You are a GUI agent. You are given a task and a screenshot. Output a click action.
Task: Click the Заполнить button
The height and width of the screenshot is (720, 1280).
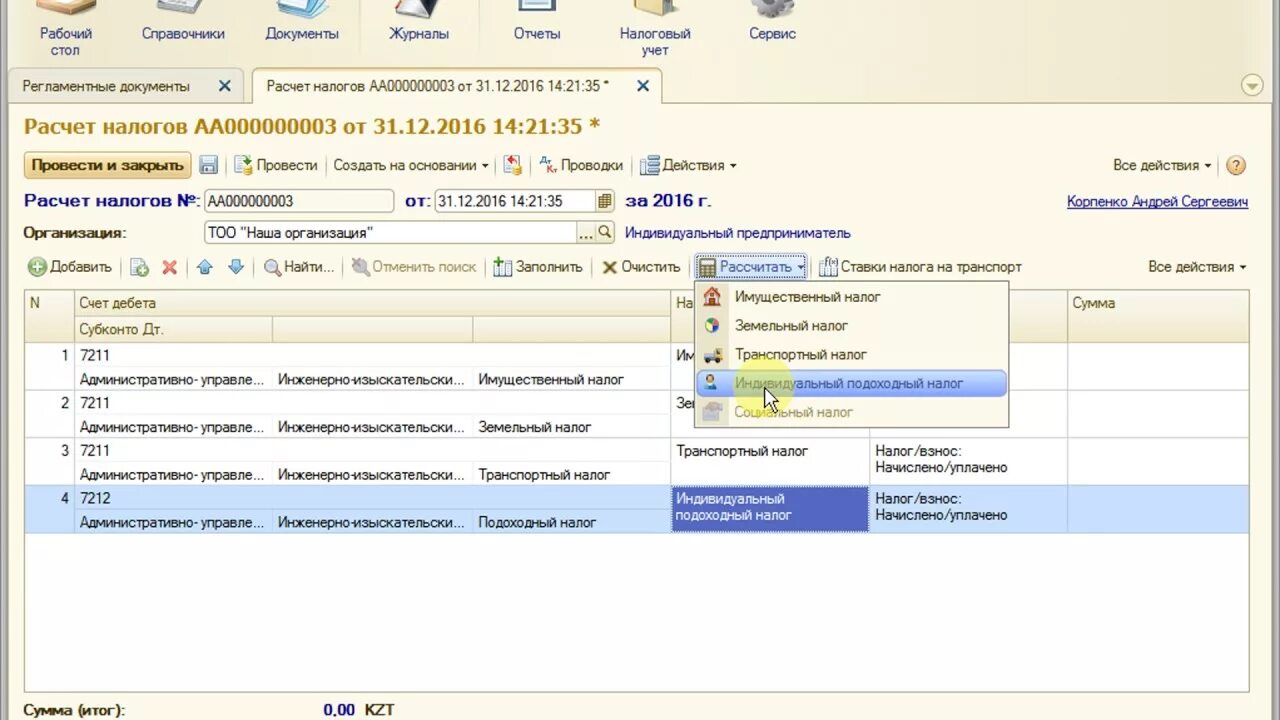(x=538, y=267)
